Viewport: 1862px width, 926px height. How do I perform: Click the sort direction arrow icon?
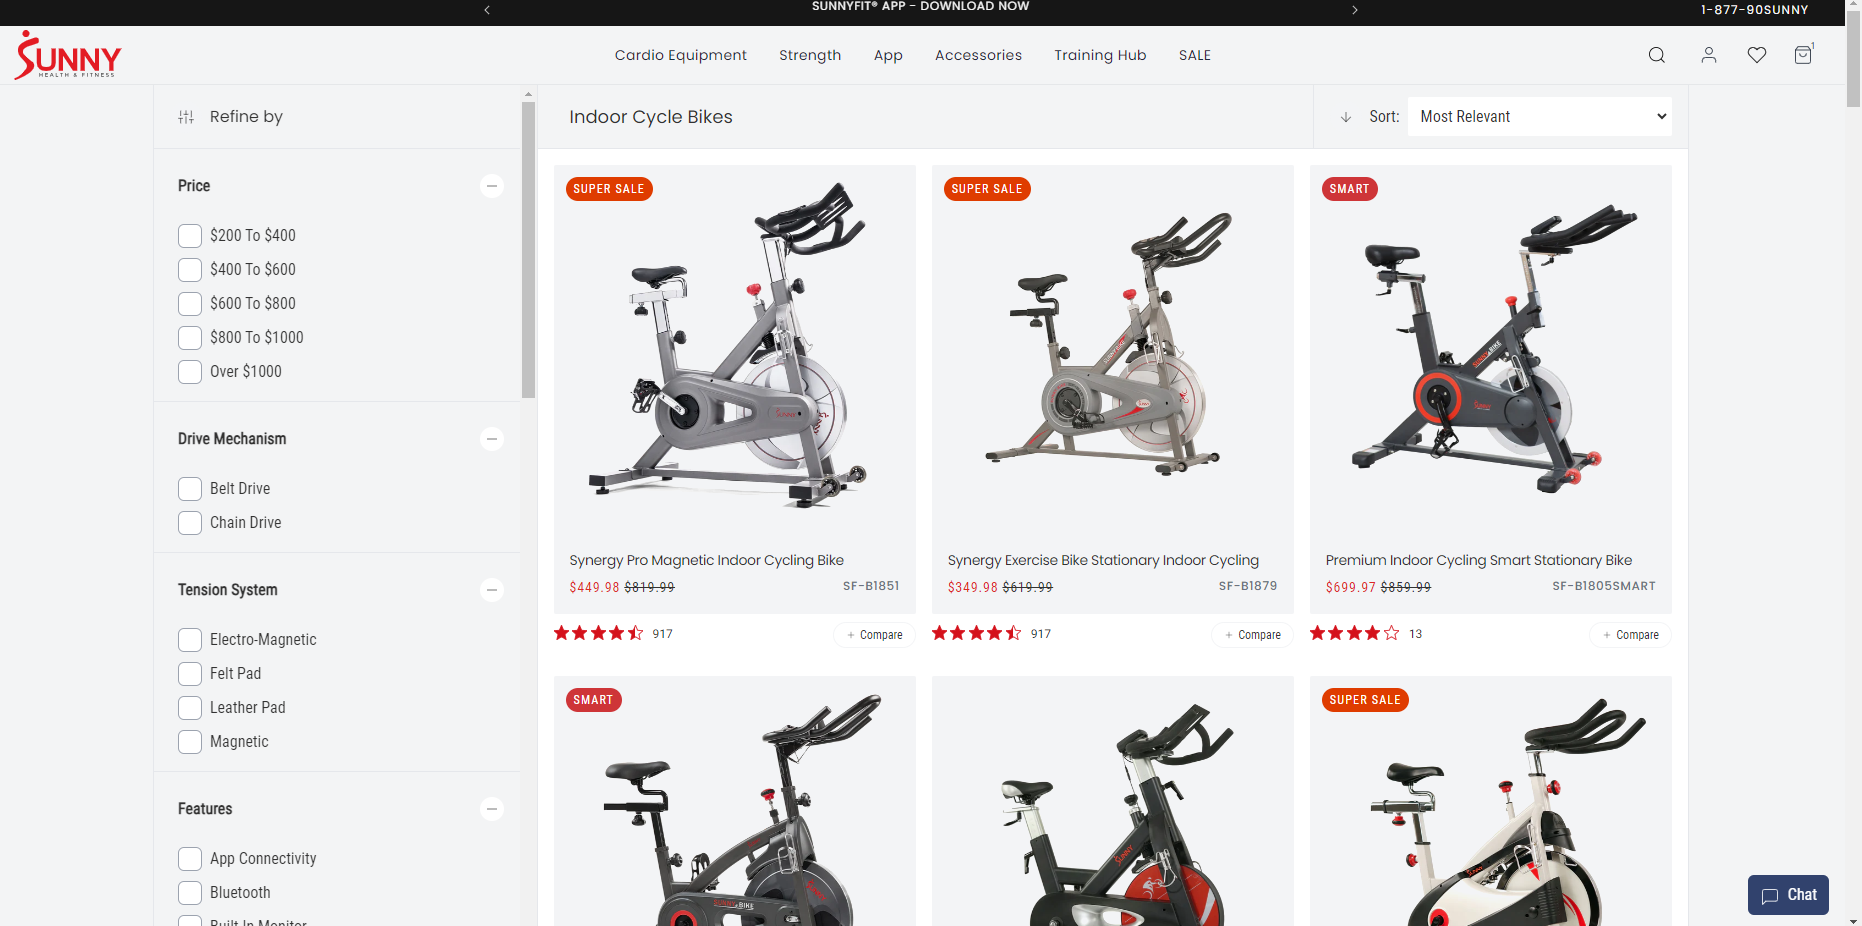pos(1346,117)
